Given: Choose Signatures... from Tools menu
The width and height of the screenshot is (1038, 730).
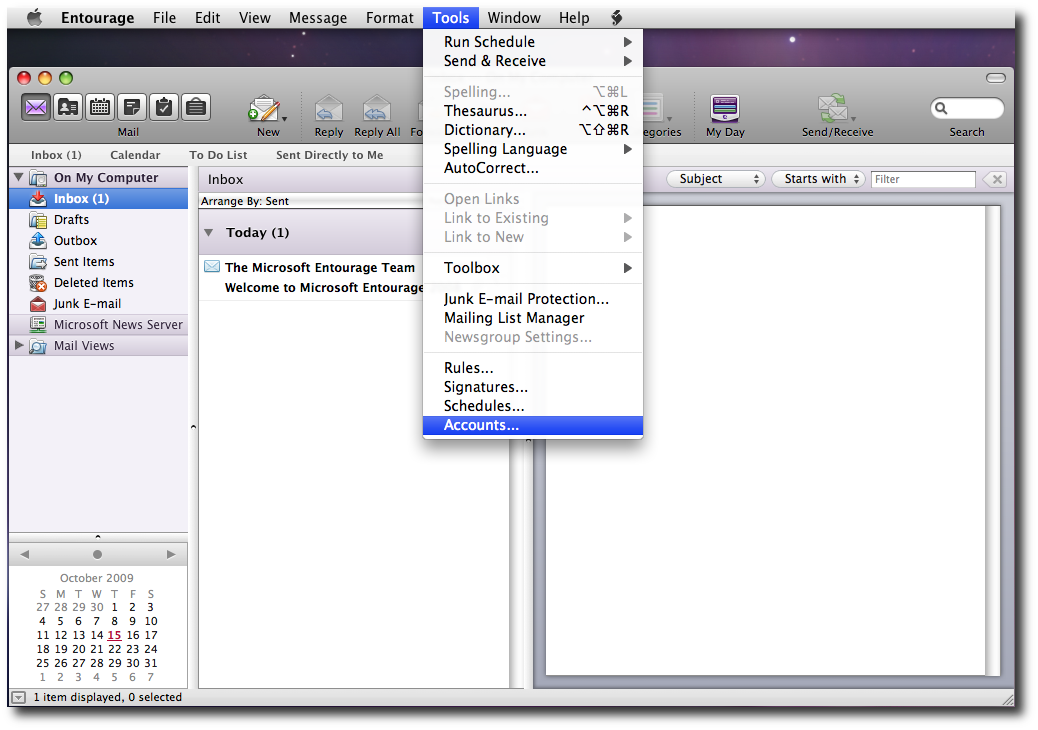Looking at the screenshot, I should click(533, 387).
